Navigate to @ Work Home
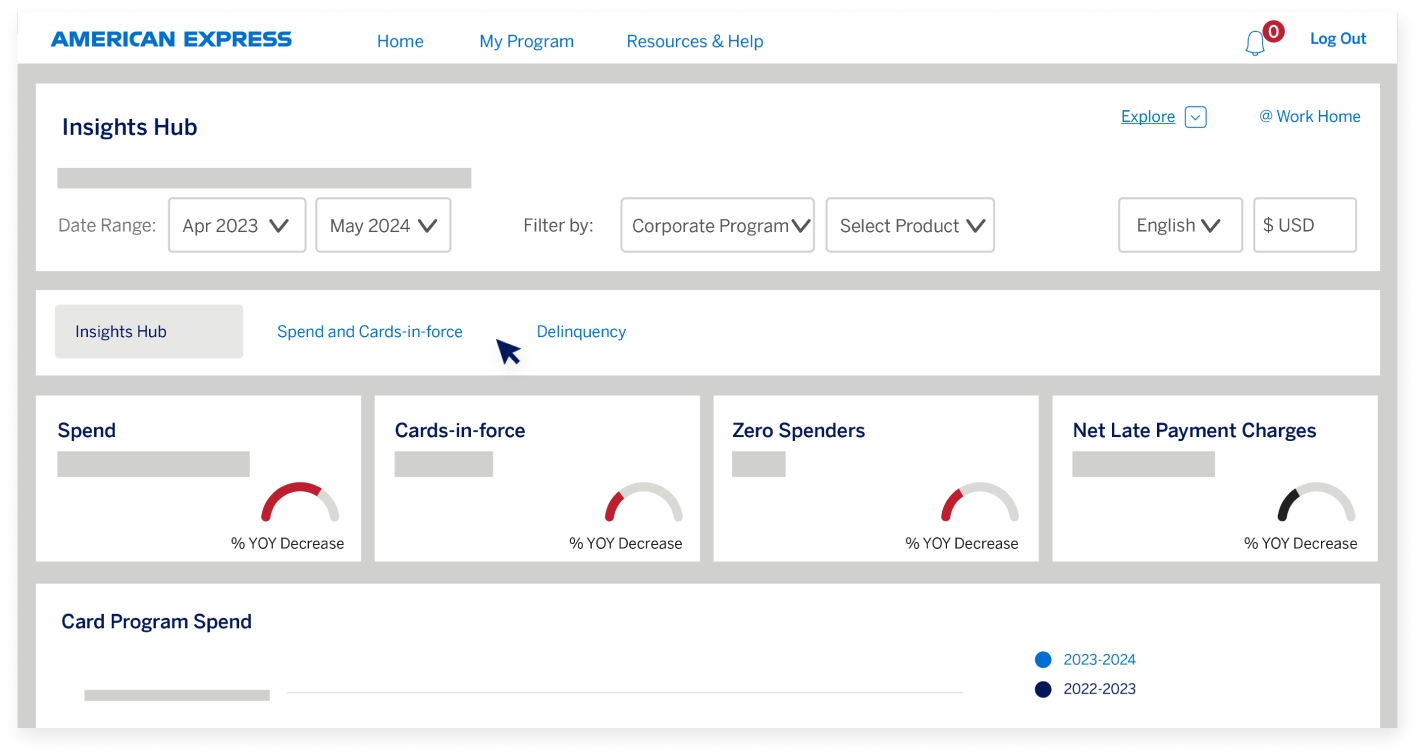This screenshot has width=1421, height=756. tap(1310, 116)
